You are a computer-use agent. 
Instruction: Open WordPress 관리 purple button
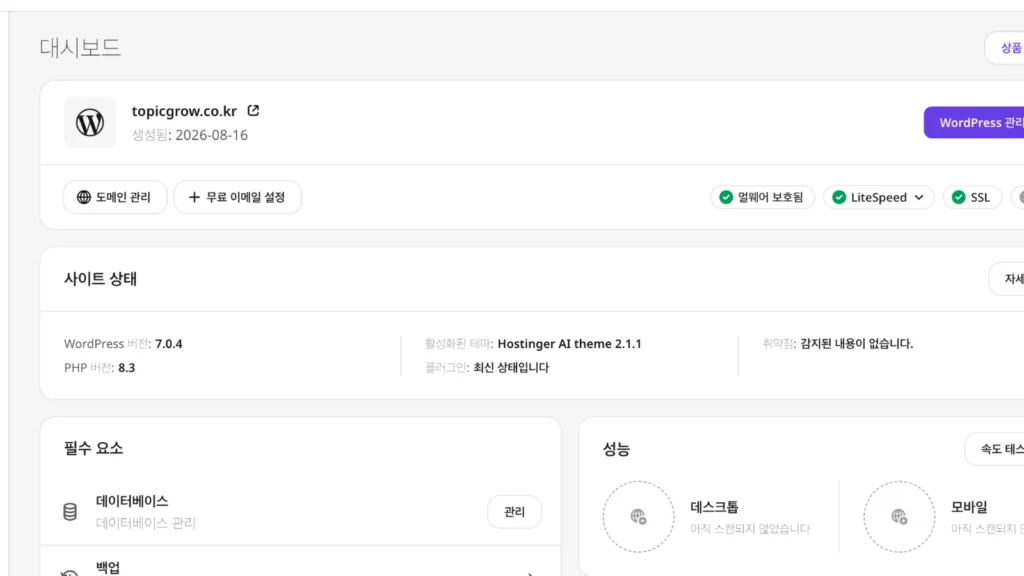974,123
